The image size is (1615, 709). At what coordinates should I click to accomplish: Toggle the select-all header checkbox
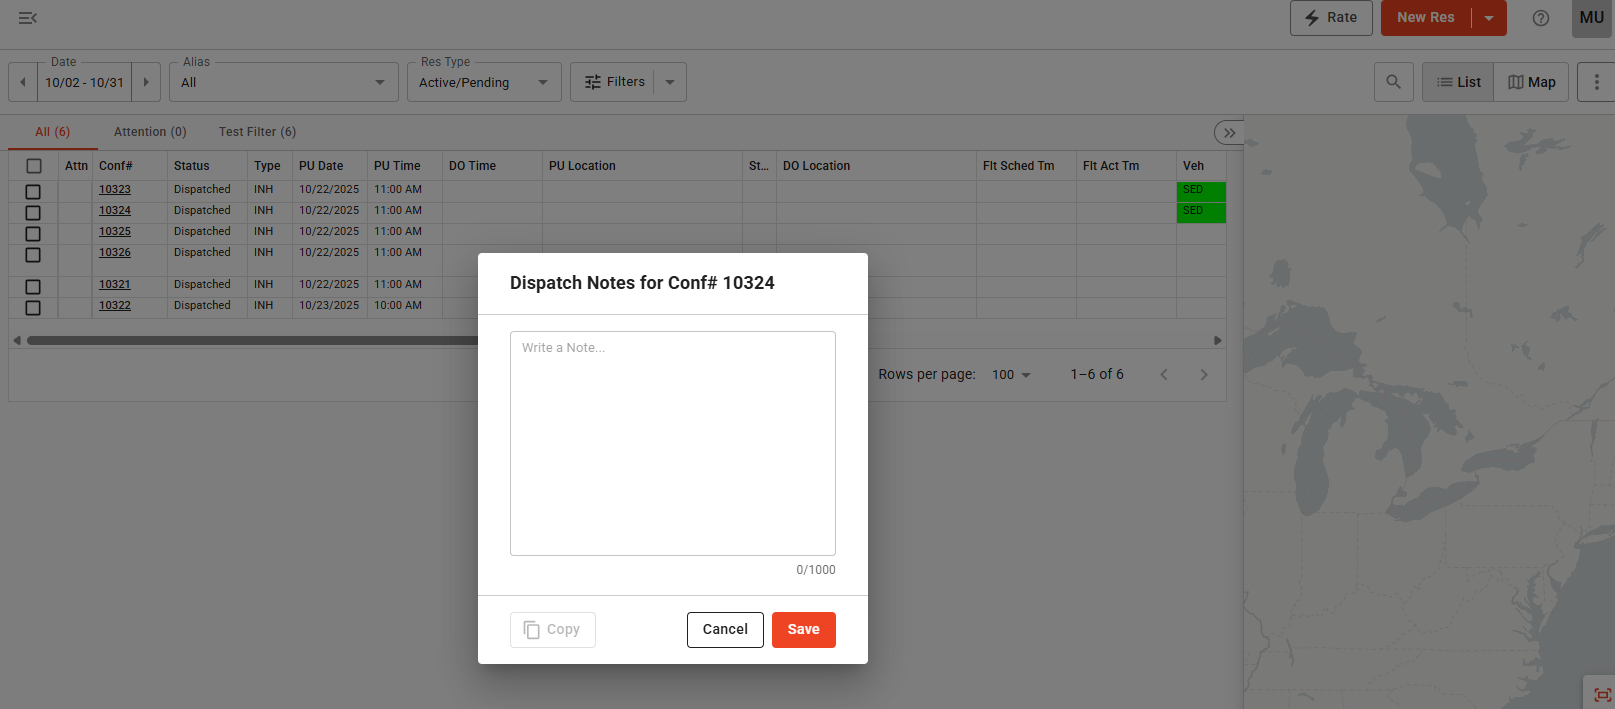(34, 166)
